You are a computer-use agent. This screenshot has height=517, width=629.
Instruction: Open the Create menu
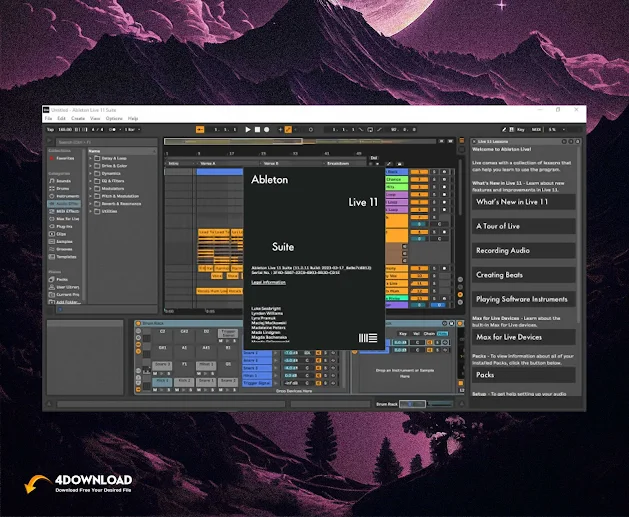pyautogui.click(x=78, y=118)
